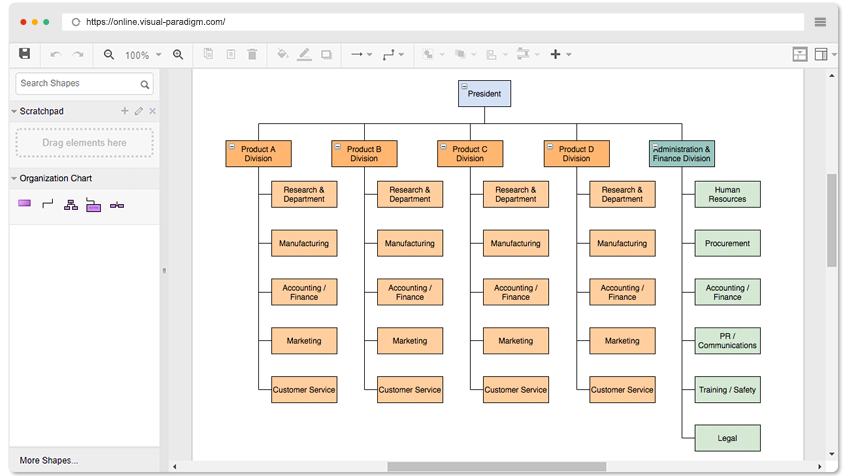
Task: Select Customer Service under Product D Division
Action: [x=622, y=389]
